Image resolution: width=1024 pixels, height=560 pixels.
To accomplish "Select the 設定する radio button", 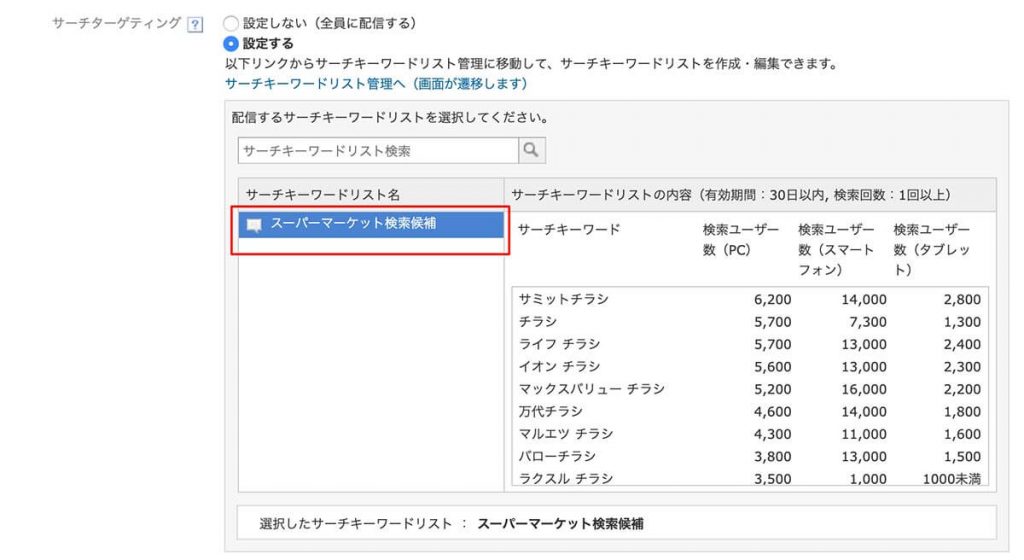I will [231, 44].
